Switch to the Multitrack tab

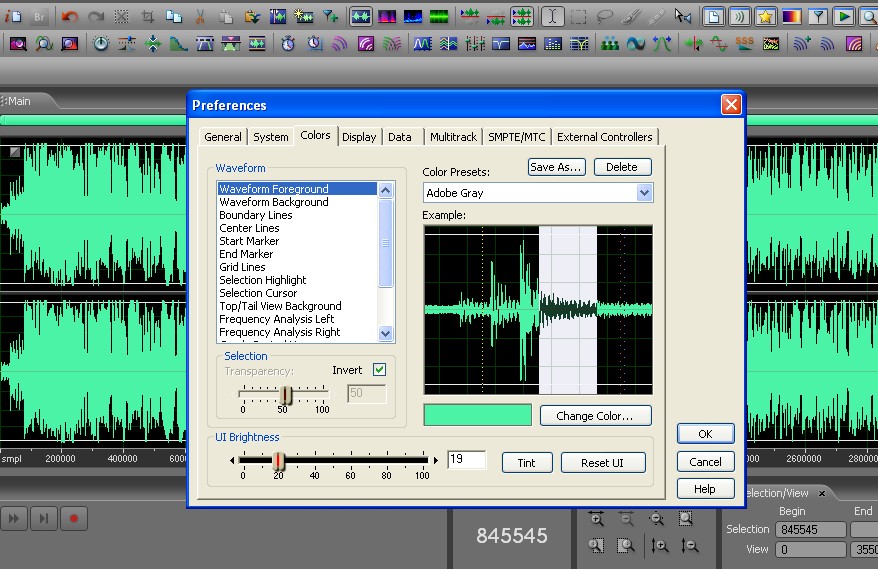(x=454, y=137)
